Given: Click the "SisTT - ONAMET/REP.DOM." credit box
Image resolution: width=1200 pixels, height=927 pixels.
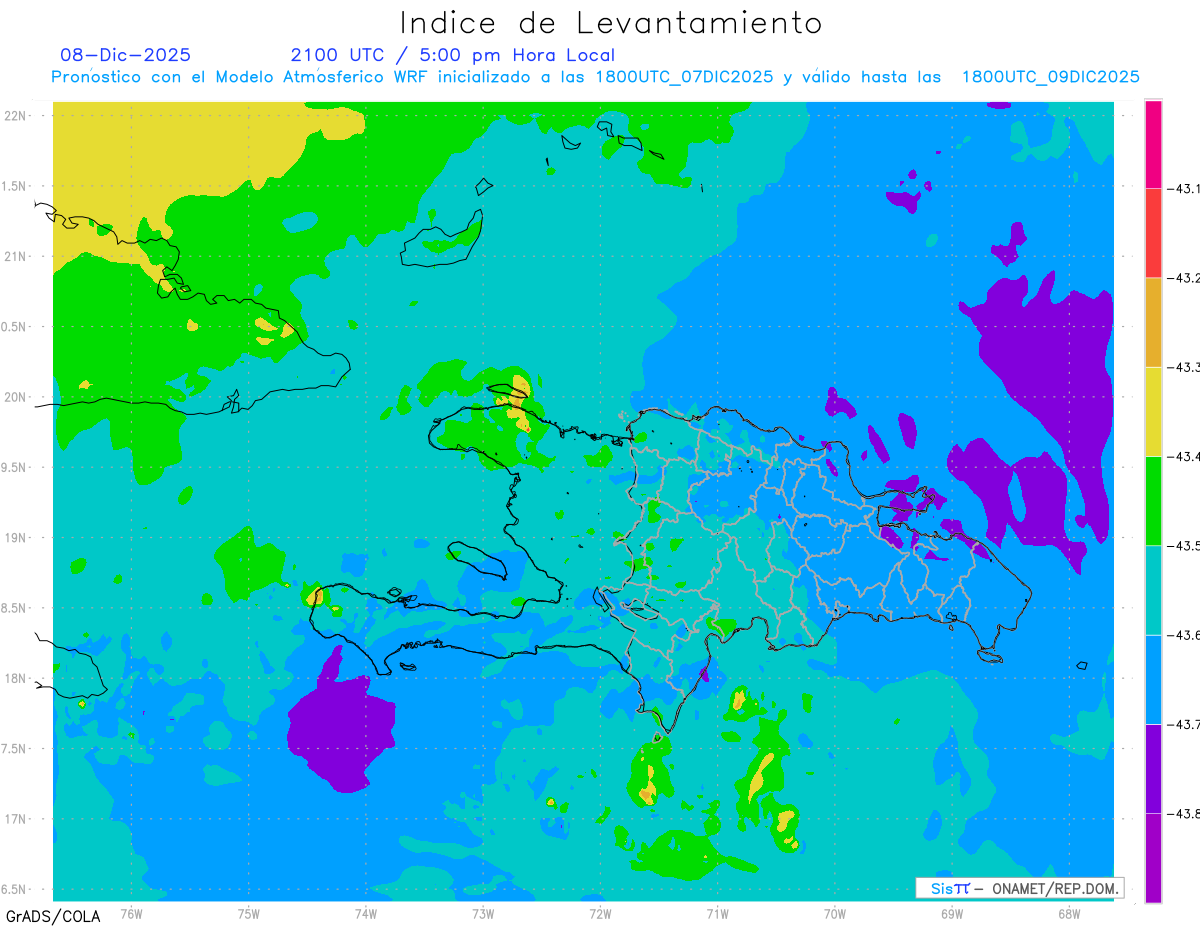Looking at the screenshot, I should [x=1019, y=888].
